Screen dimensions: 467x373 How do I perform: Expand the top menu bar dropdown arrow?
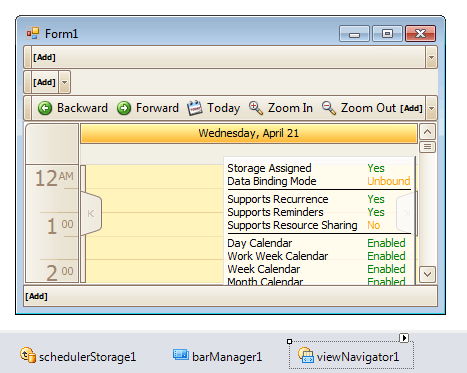[431, 57]
